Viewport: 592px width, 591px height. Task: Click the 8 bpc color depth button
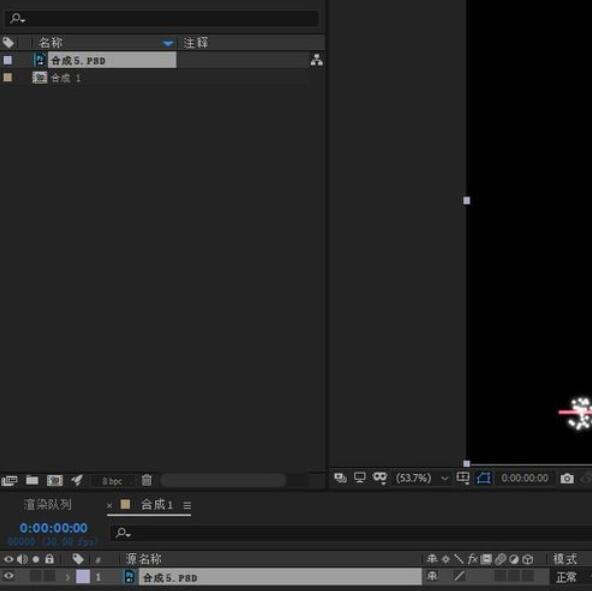pyautogui.click(x=112, y=481)
